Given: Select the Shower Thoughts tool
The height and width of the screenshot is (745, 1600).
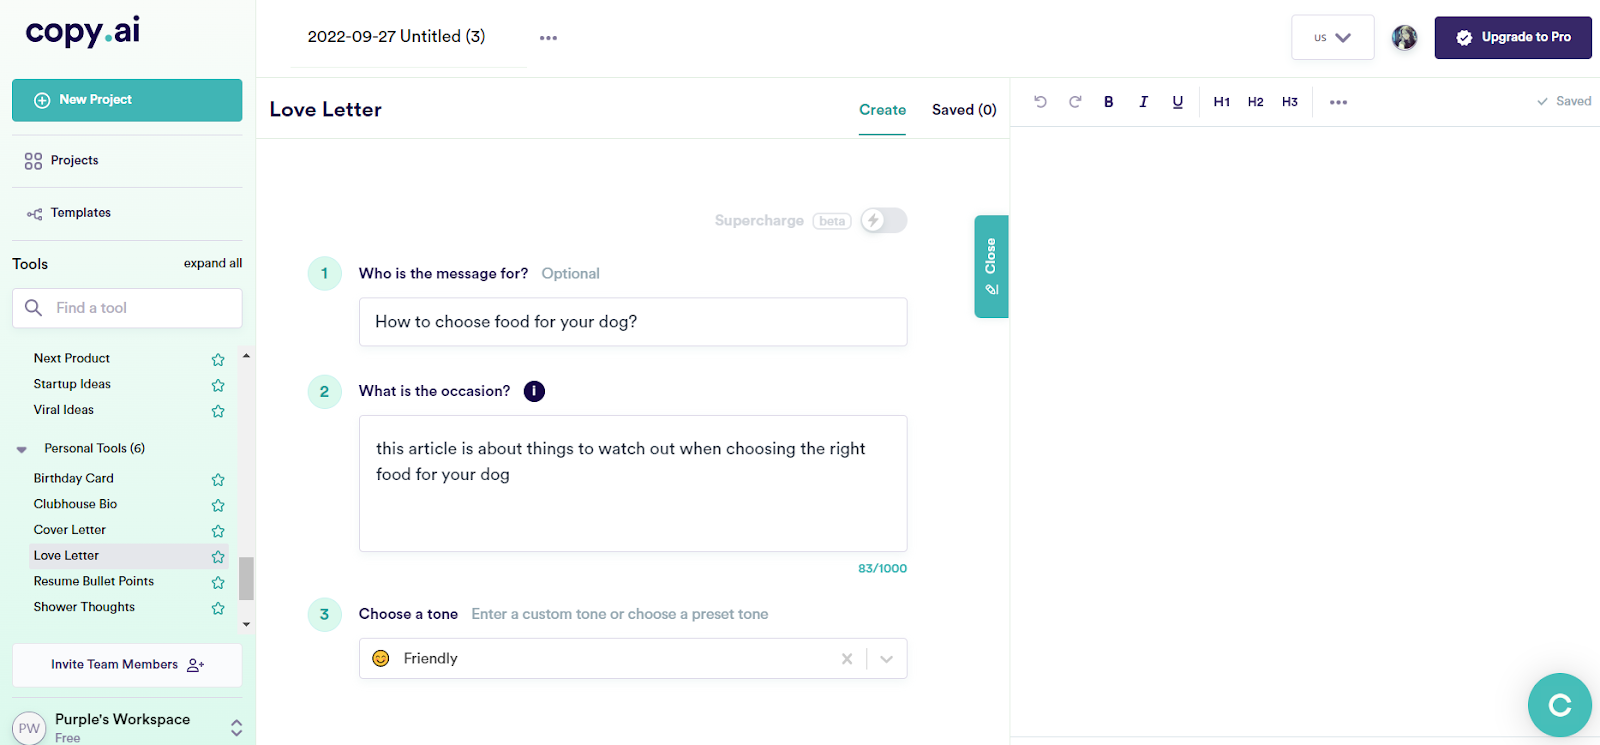Looking at the screenshot, I should coord(84,607).
